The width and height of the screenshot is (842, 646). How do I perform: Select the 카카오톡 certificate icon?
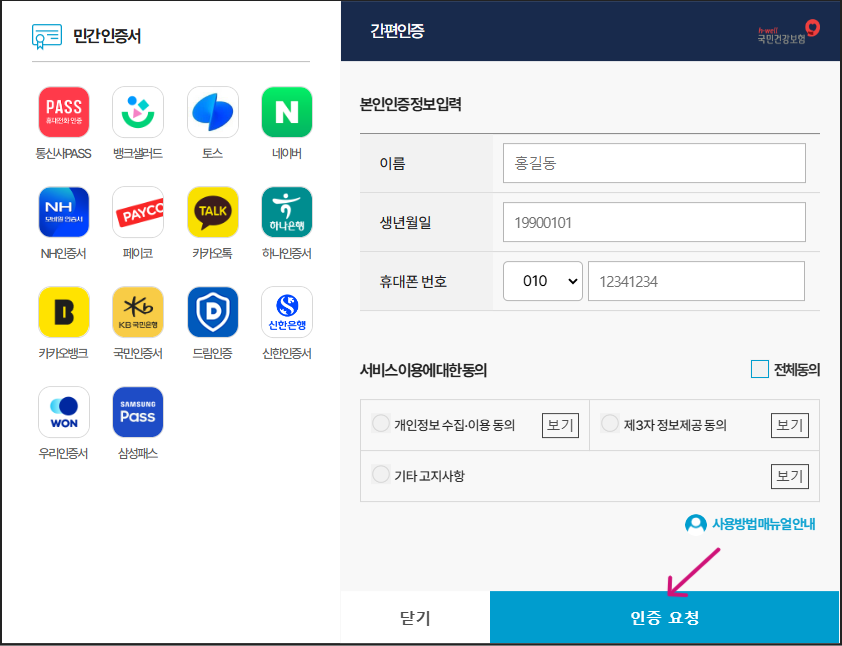tap(212, 211)
